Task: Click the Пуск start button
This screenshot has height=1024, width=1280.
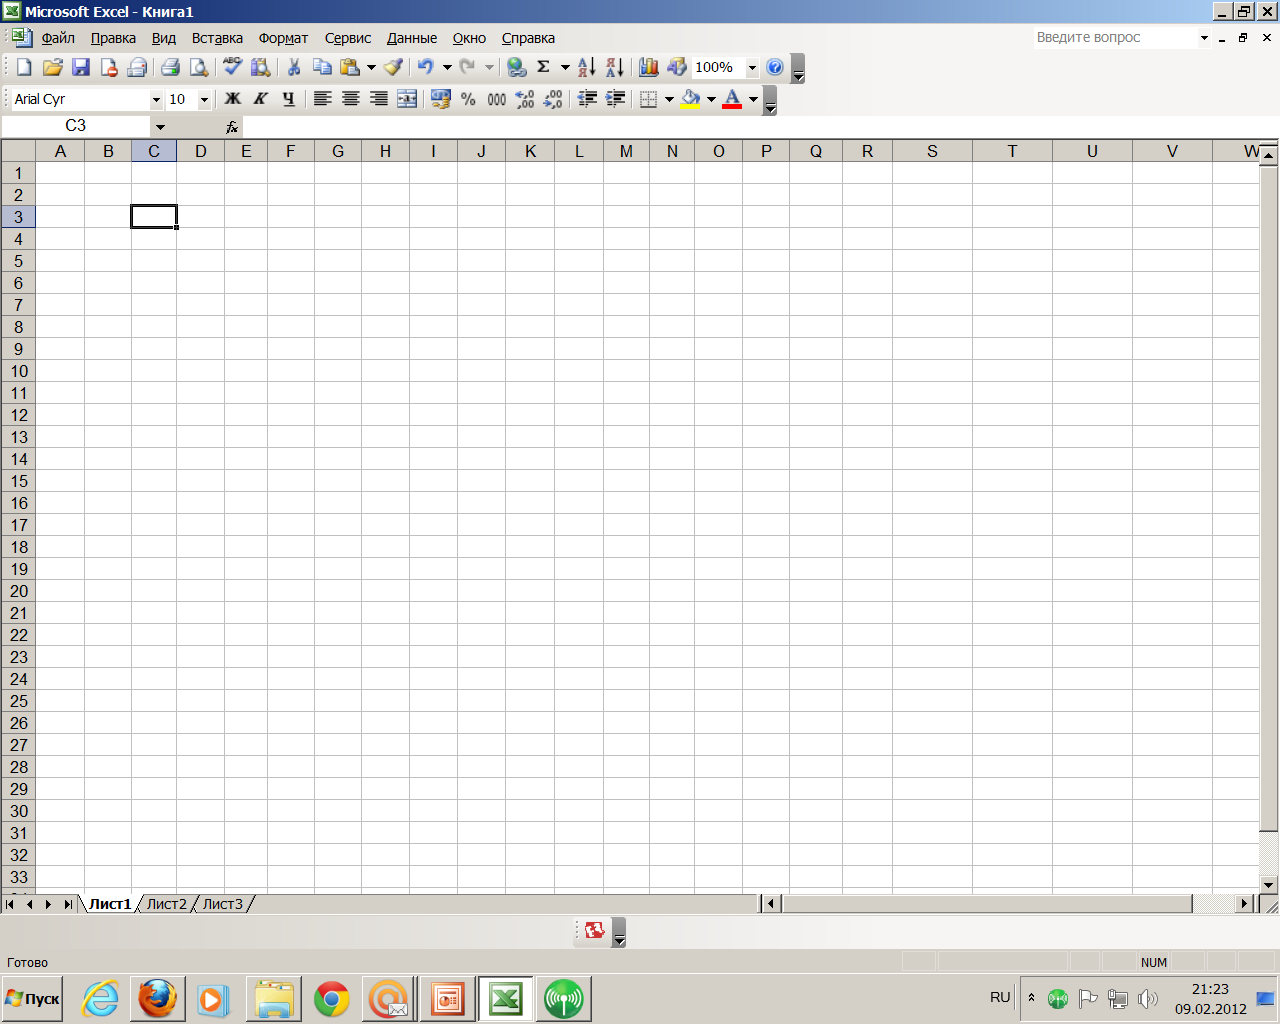Action: [x=32, y=999]
